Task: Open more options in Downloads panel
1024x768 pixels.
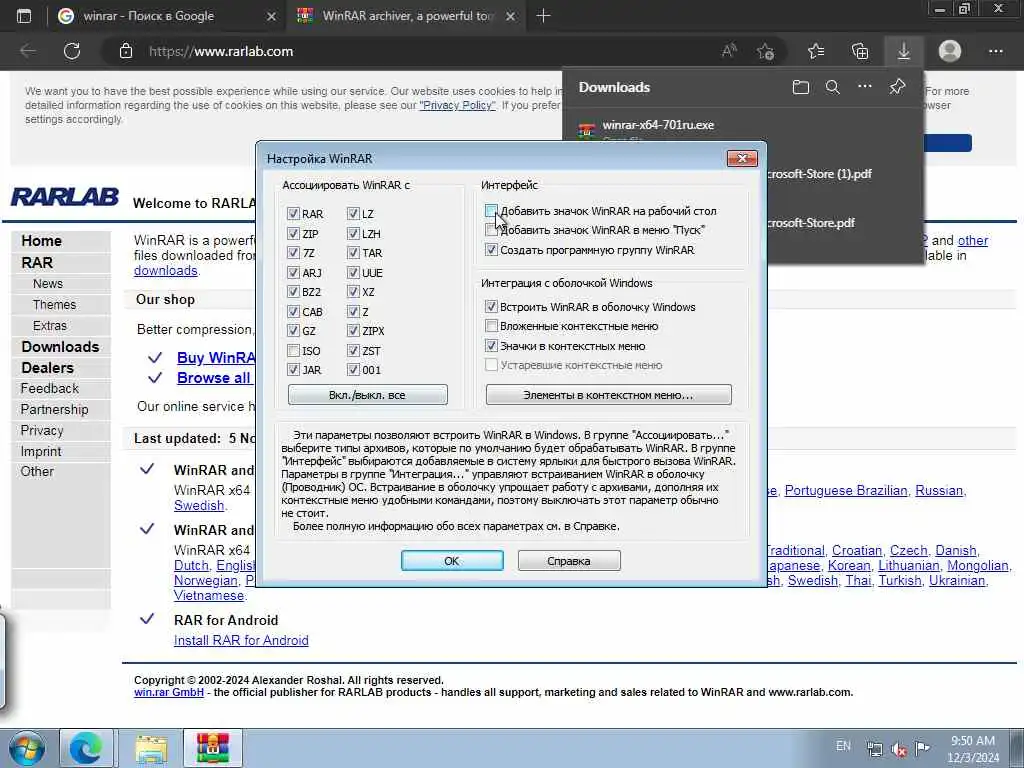Action: (865, 86)
